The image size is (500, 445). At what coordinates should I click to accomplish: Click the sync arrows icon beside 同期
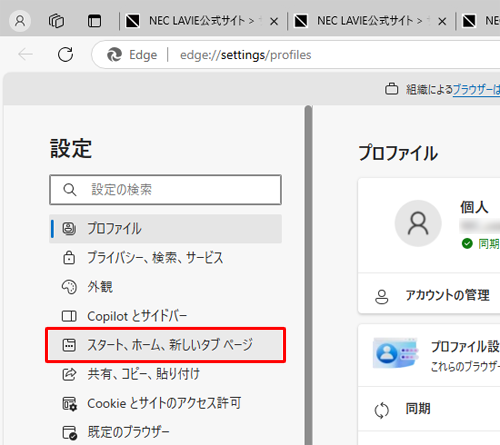[x=382, y=410]
